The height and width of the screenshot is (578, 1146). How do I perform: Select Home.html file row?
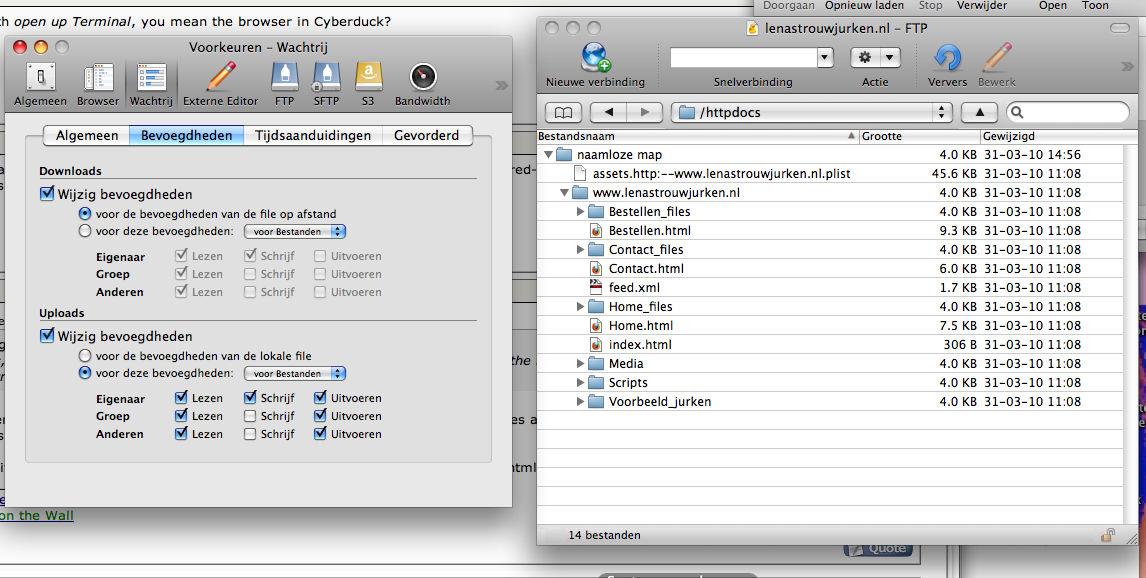point(830,325)
